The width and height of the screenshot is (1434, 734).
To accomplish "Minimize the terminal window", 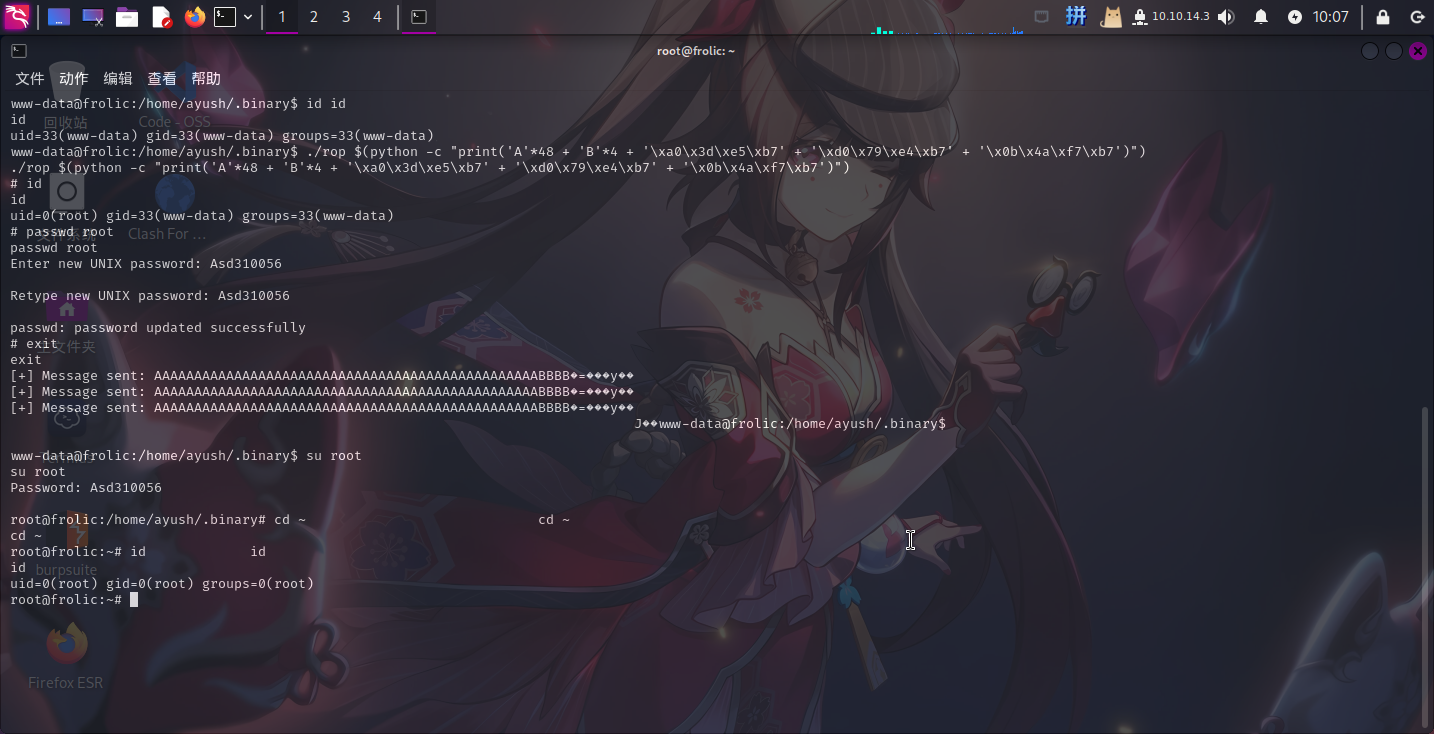I will tap(1370, 51).
